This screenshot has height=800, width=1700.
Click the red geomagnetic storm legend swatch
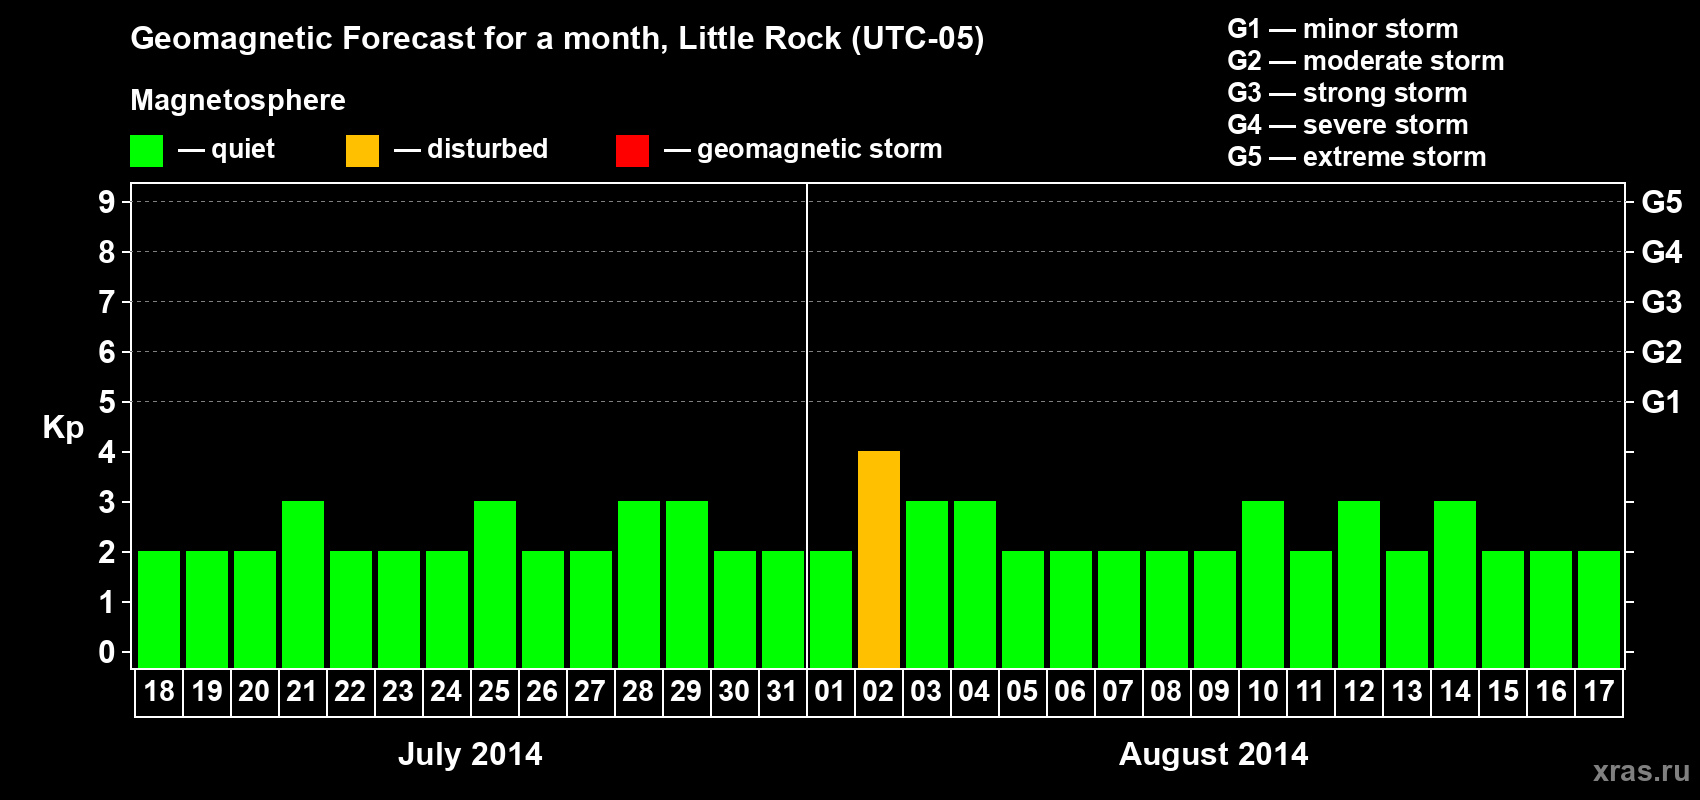click(632, 151)
